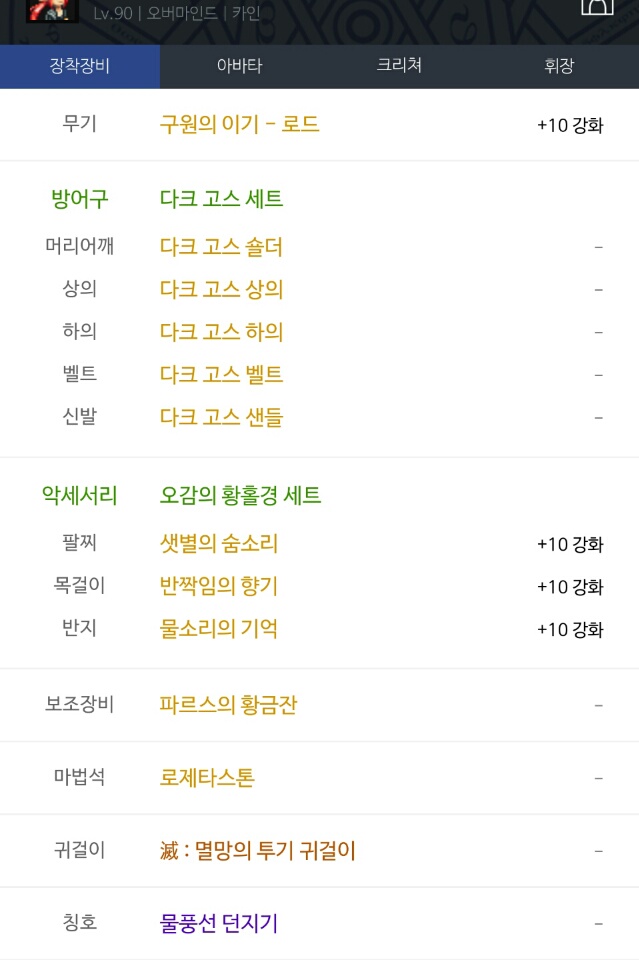Open the 크리쳐 tab
The width and height of the screenshot is (639, 960).
point(399,66)
